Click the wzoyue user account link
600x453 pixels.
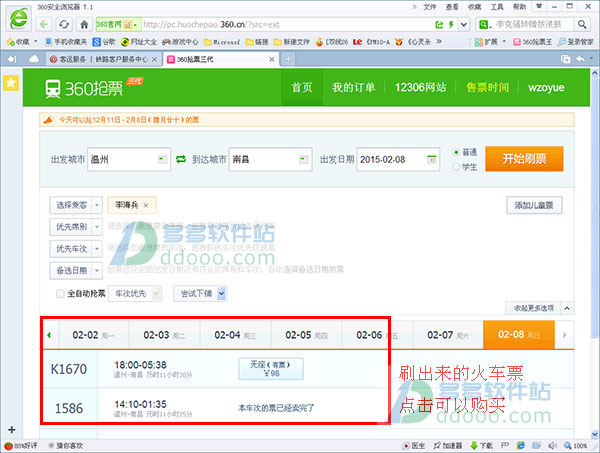[546, 87]
